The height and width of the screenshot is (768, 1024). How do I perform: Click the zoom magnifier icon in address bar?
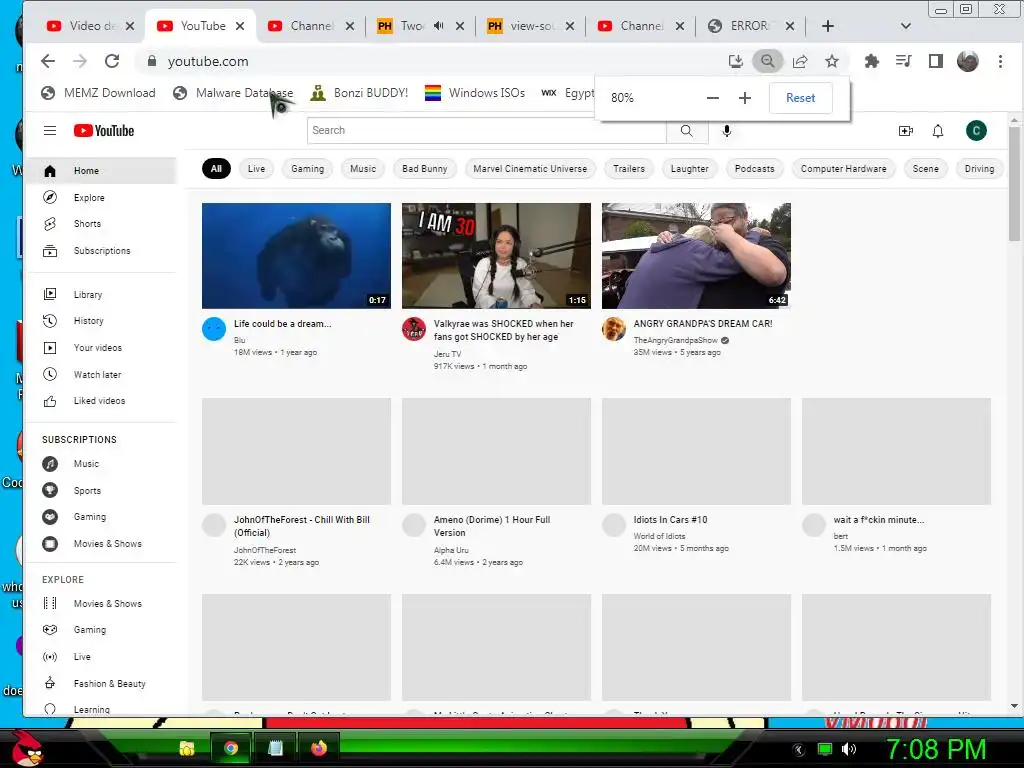coord(767,61)
